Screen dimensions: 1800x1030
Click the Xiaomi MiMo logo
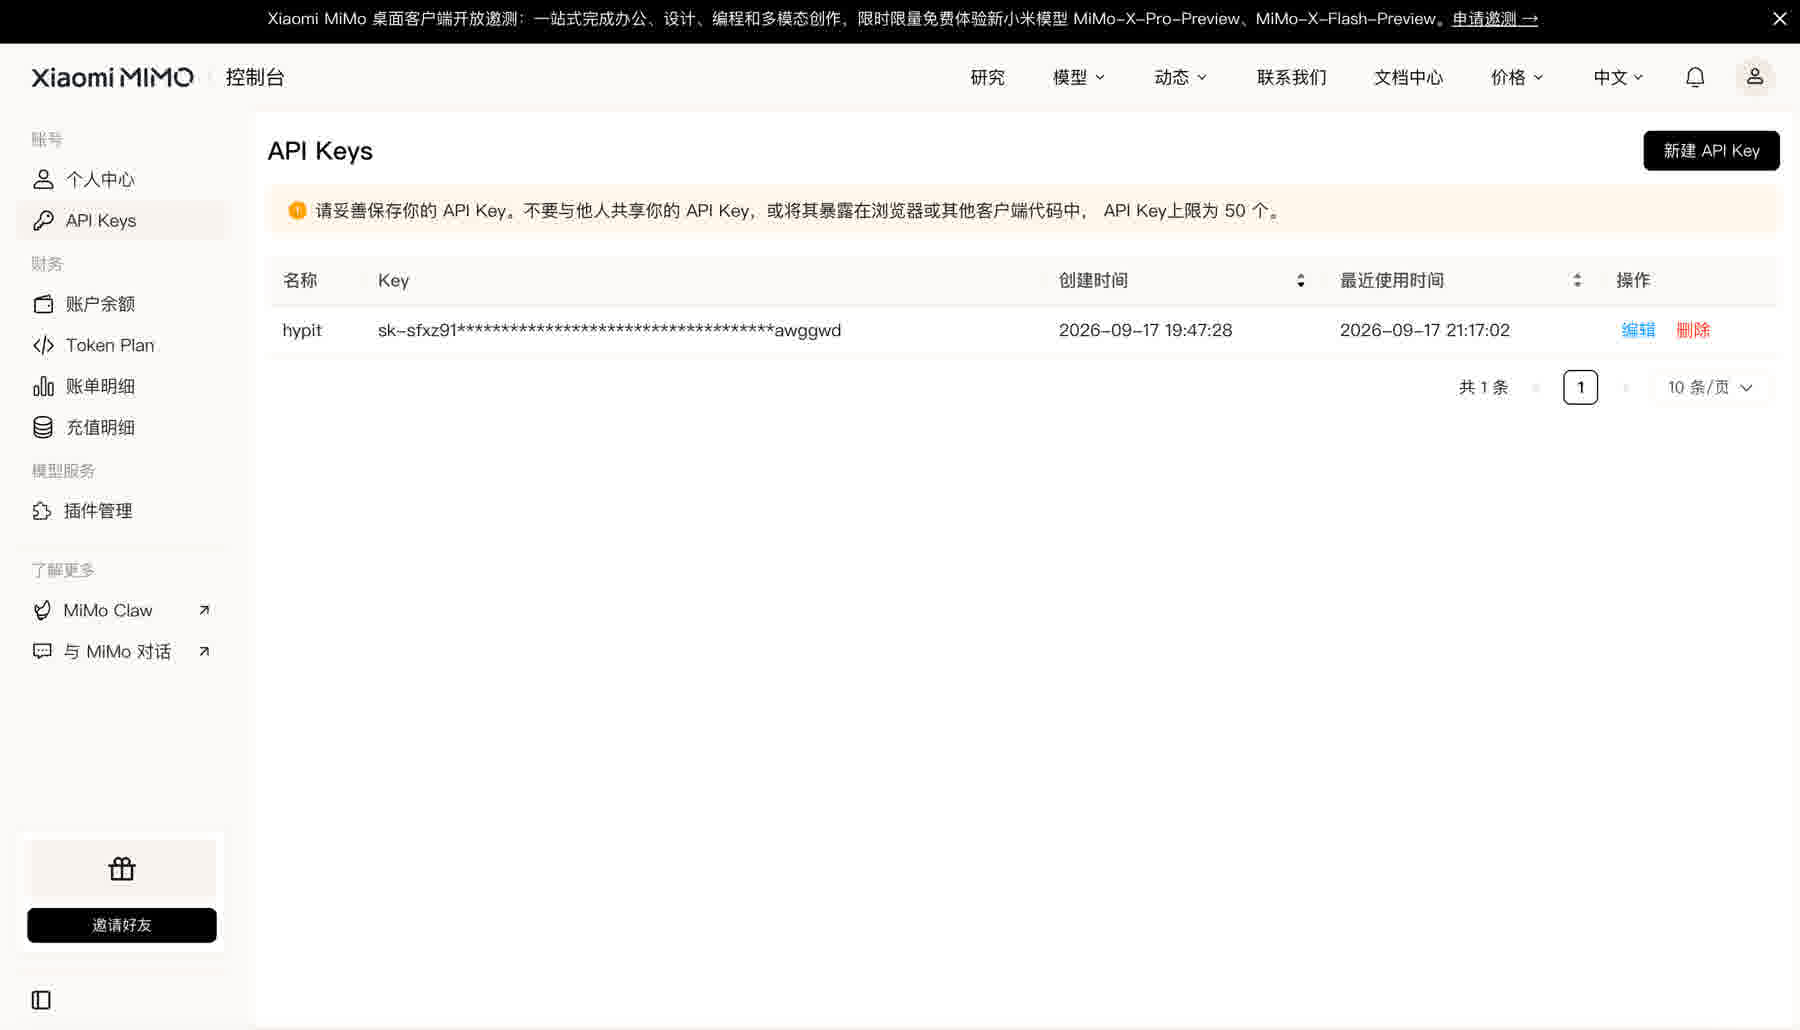tap(112, 77)
